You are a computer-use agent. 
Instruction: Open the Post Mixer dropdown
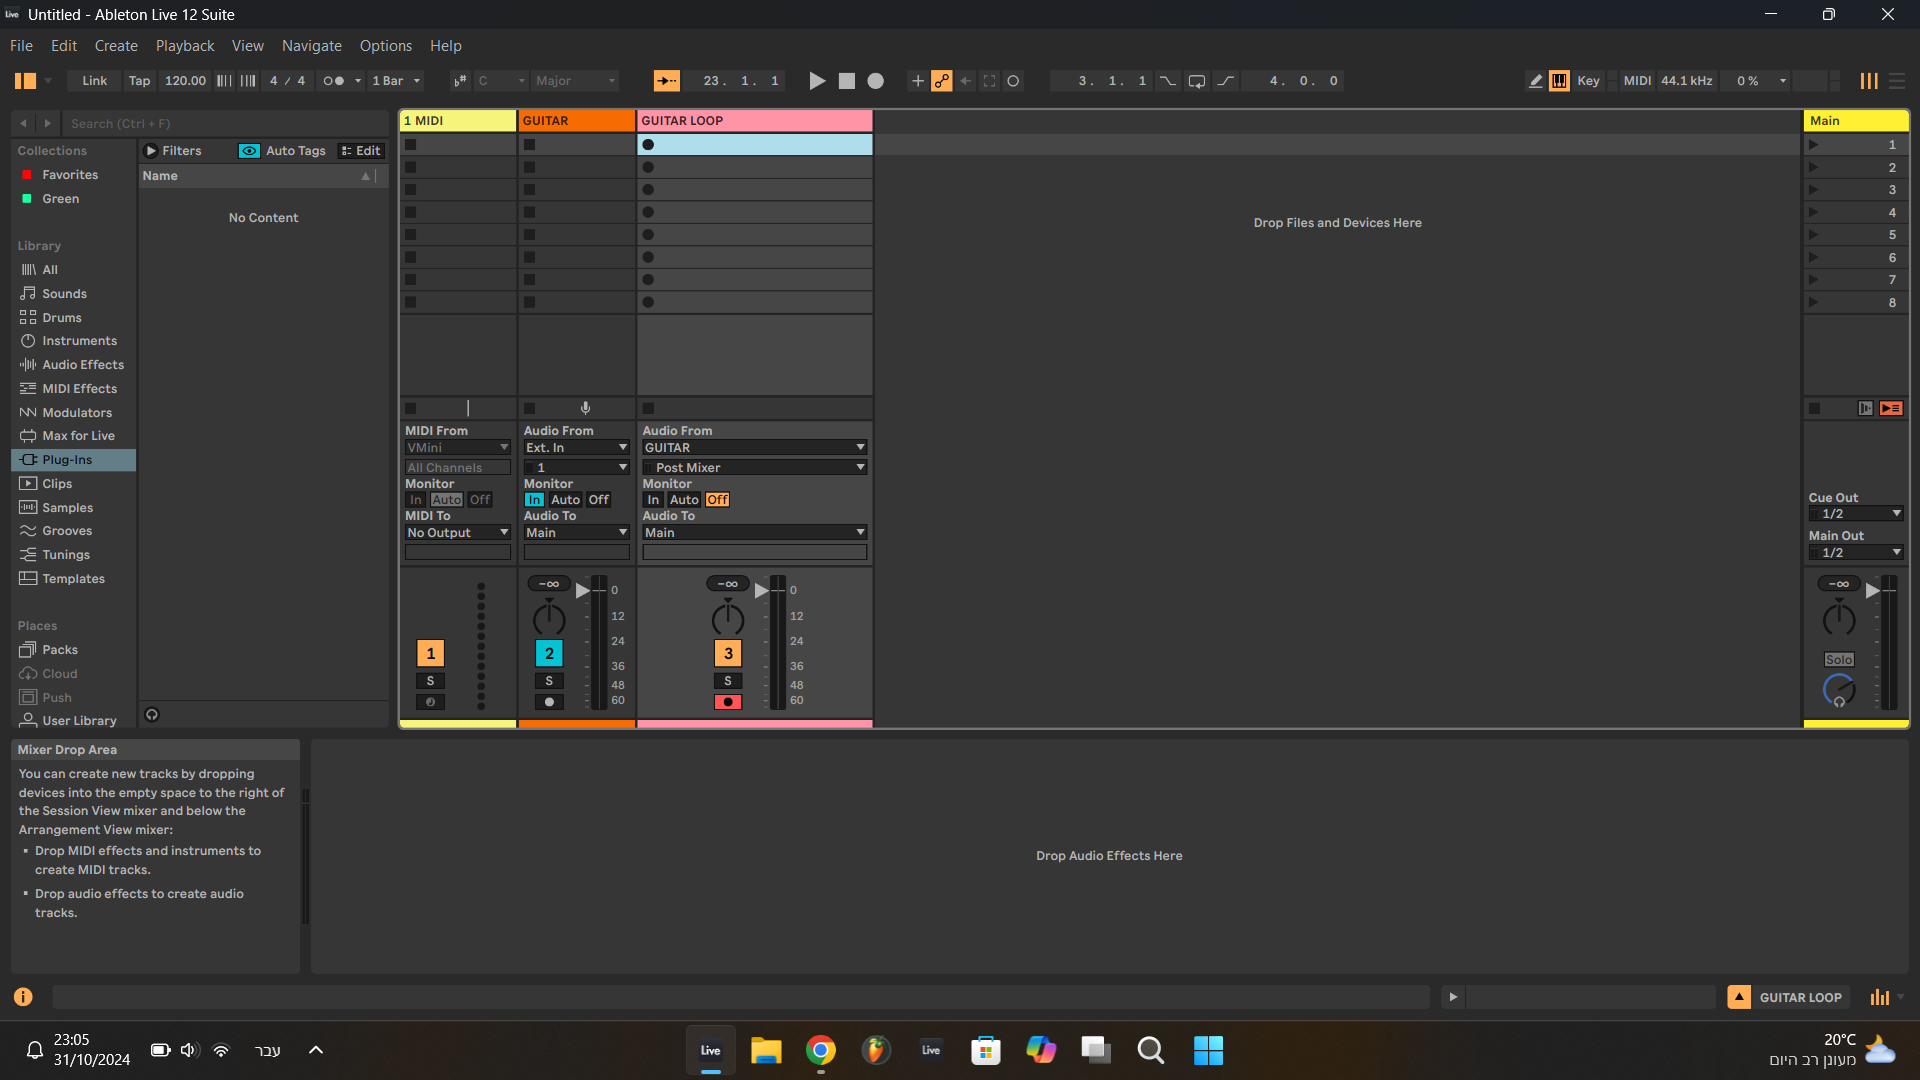point(754,468)
